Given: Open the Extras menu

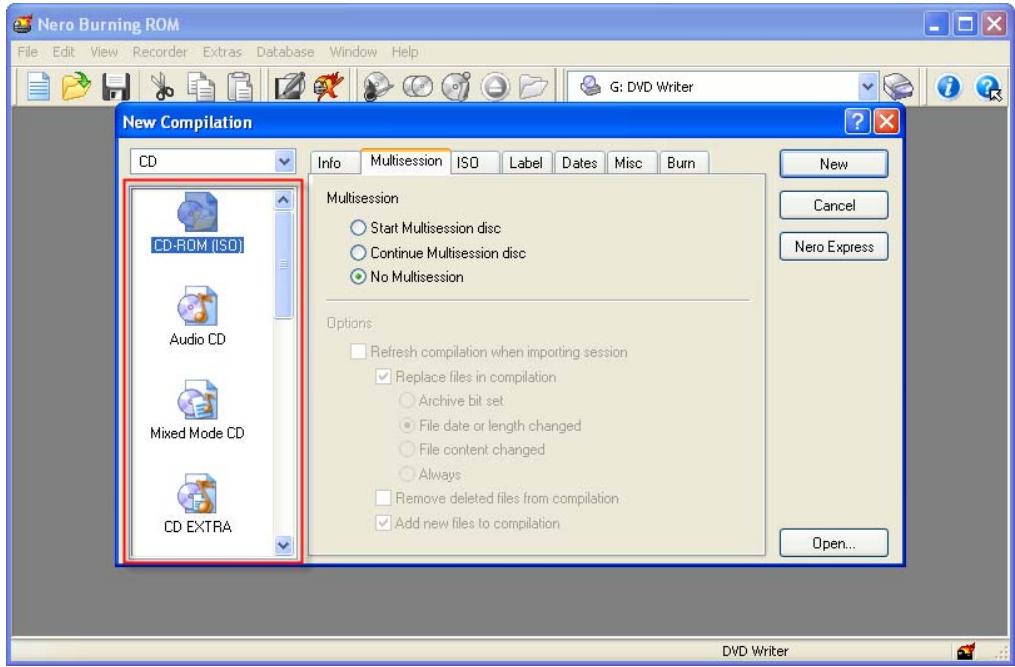Looking at the screenshot, I should [222, 52].
